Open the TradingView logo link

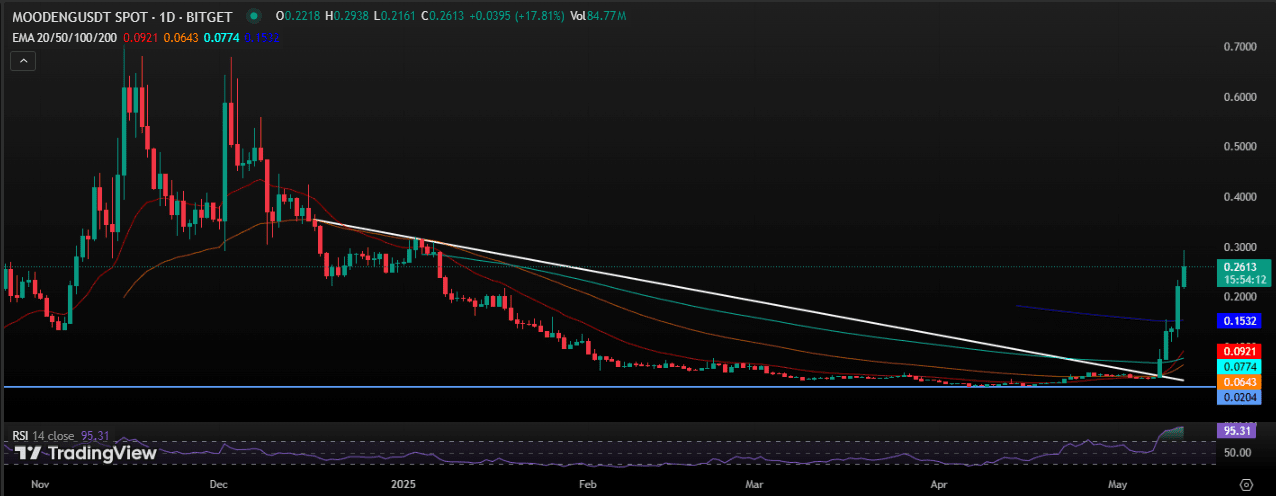coord(86,453)
